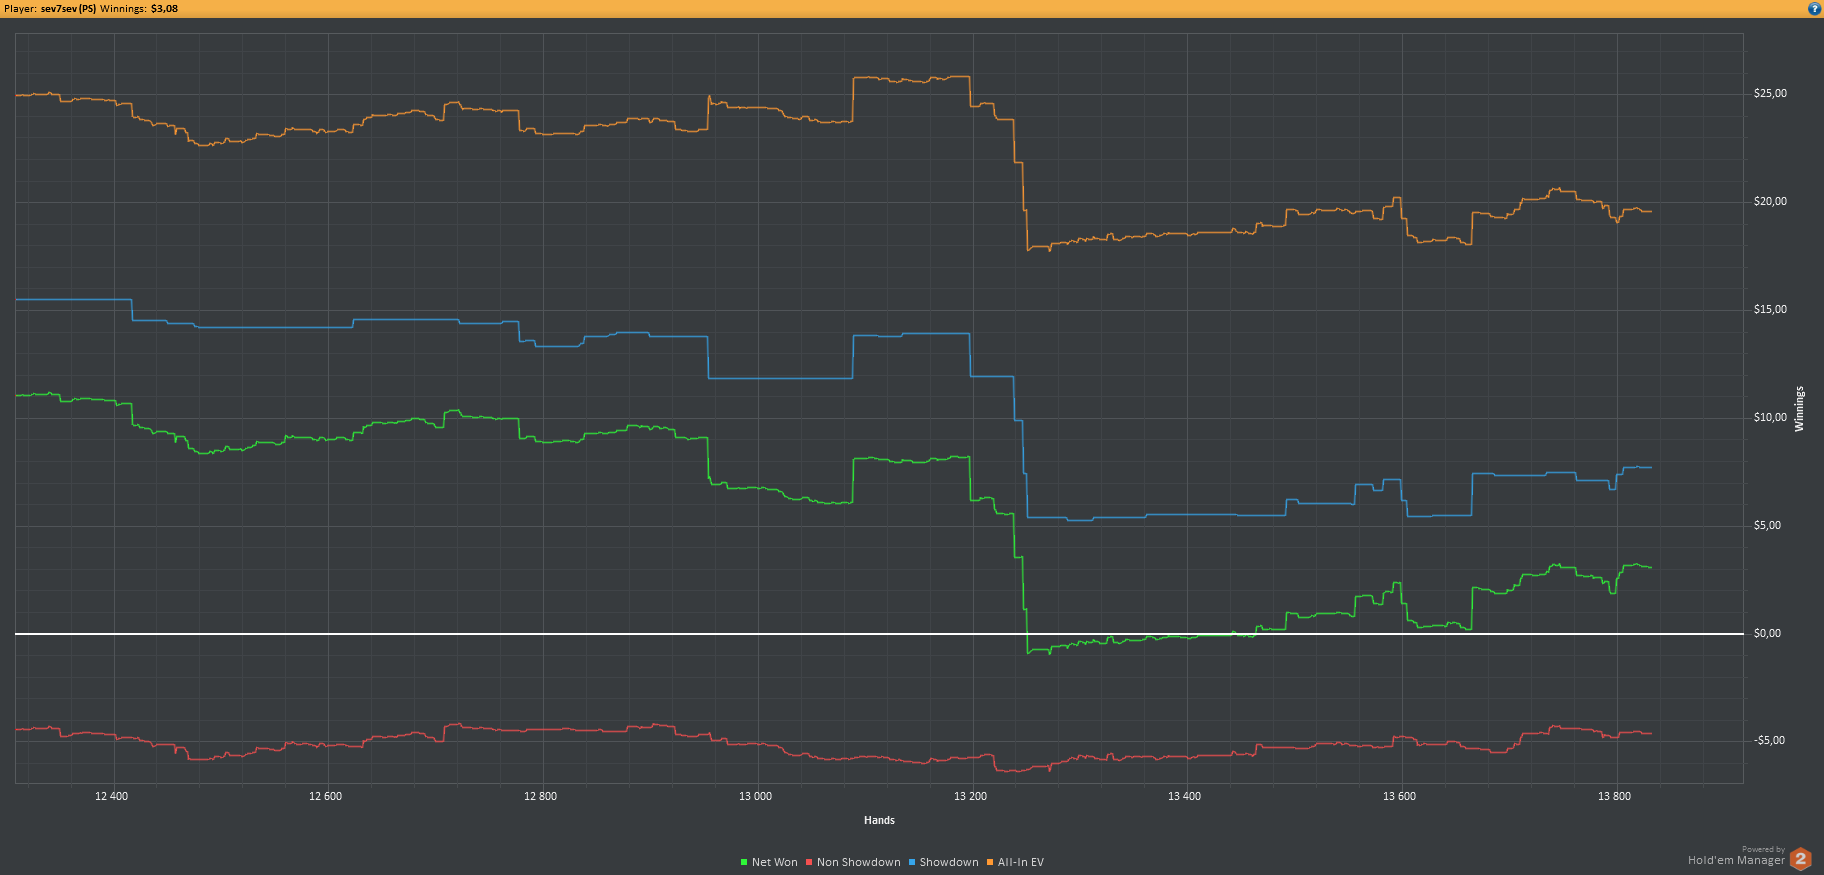
Task: Click the Winnings axis title
Action: [x=1799, y=409]
